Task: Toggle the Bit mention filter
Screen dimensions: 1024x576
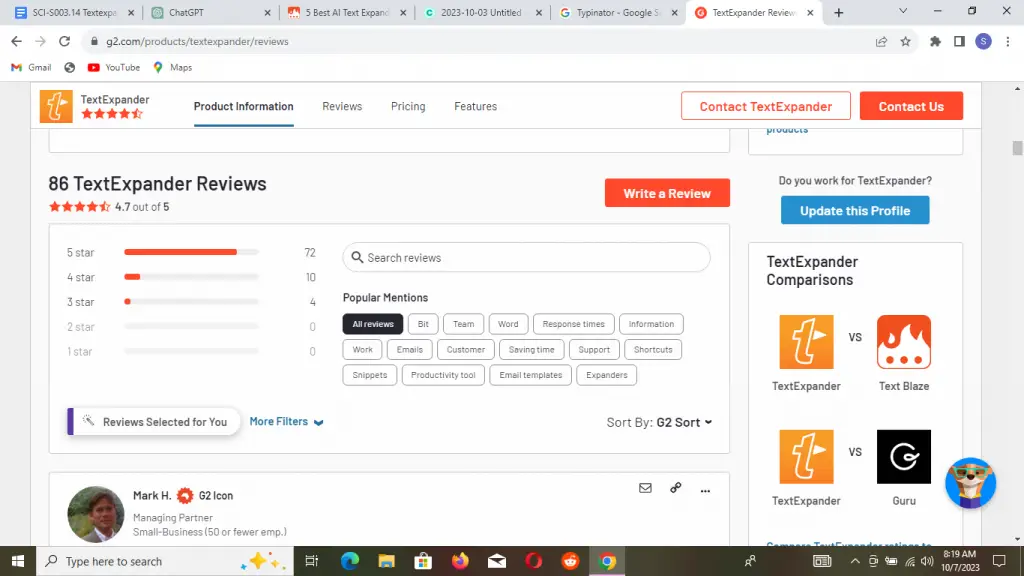Action: coord(423,324)
